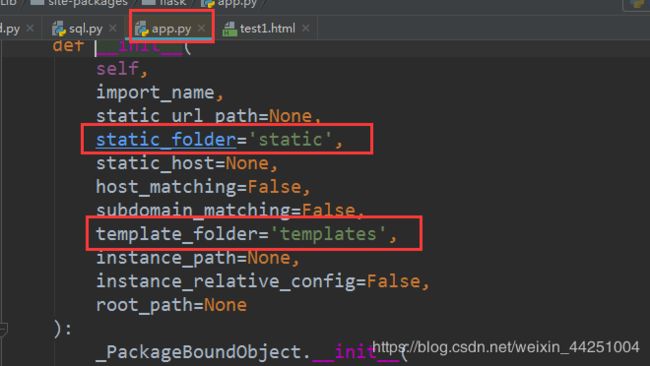
Task: Click the code folding marker in gutter
Action: click(3, 330)
